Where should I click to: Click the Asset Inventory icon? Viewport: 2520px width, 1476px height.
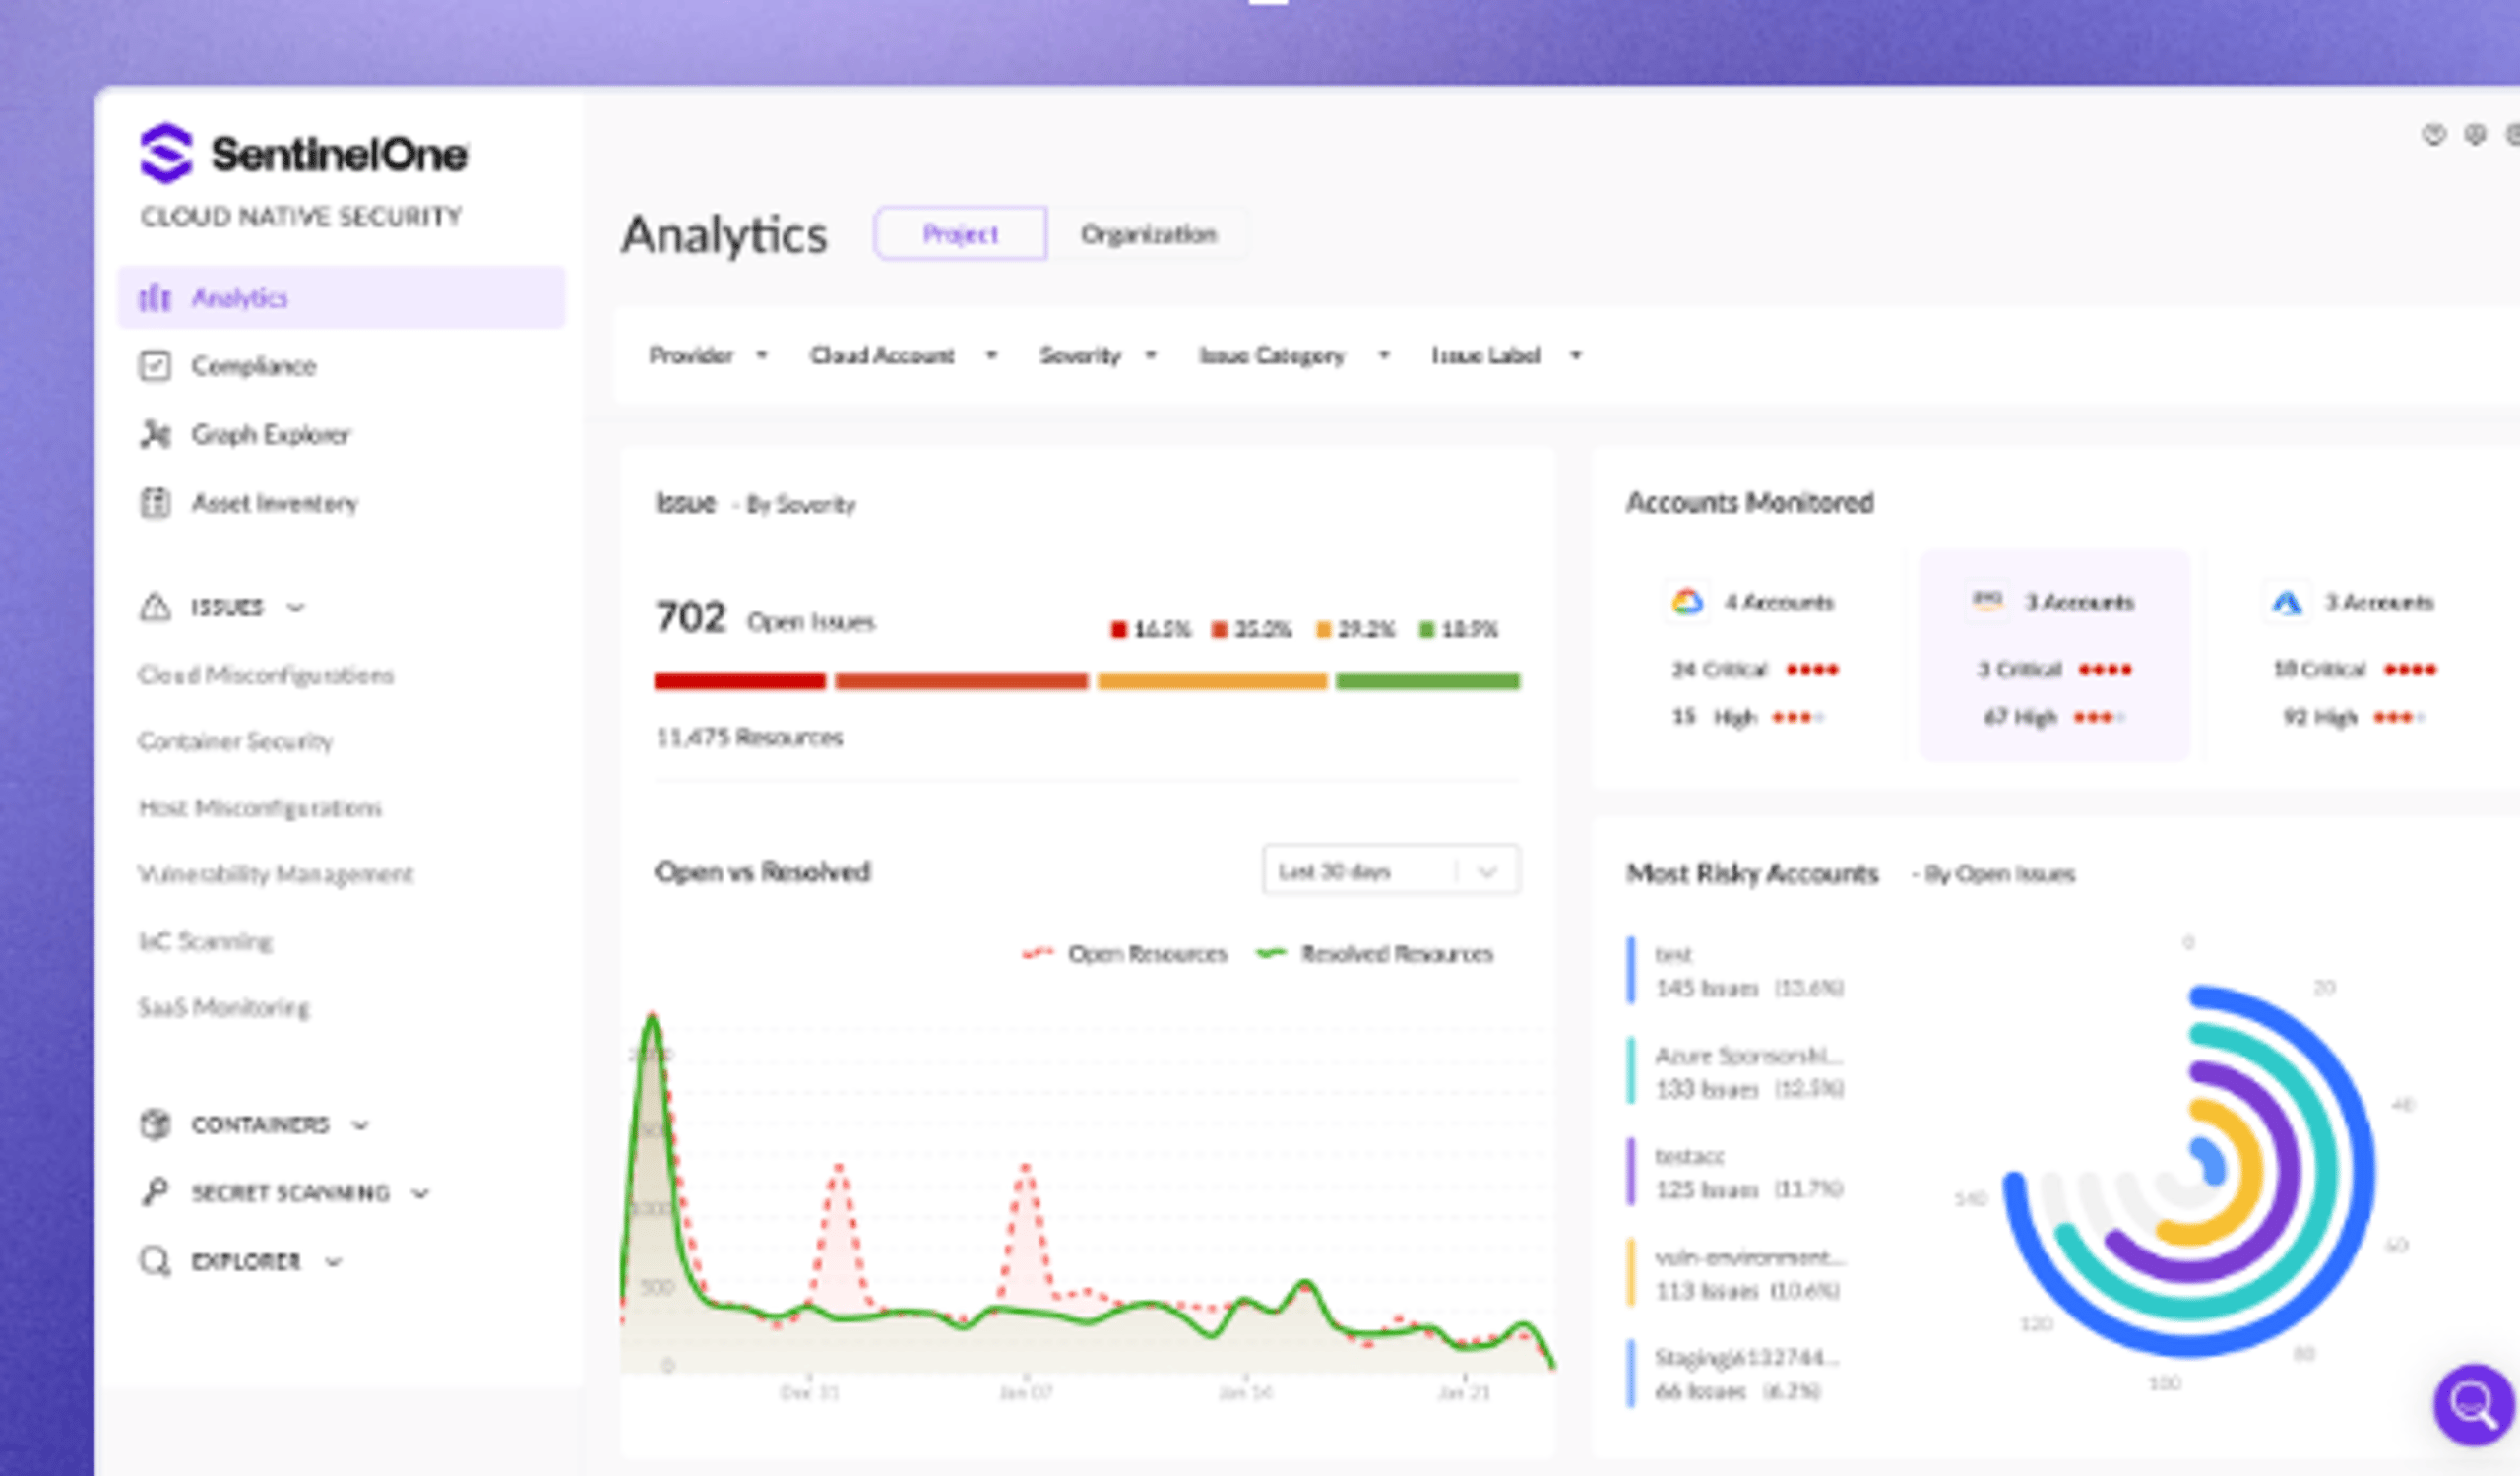[155, 502]
